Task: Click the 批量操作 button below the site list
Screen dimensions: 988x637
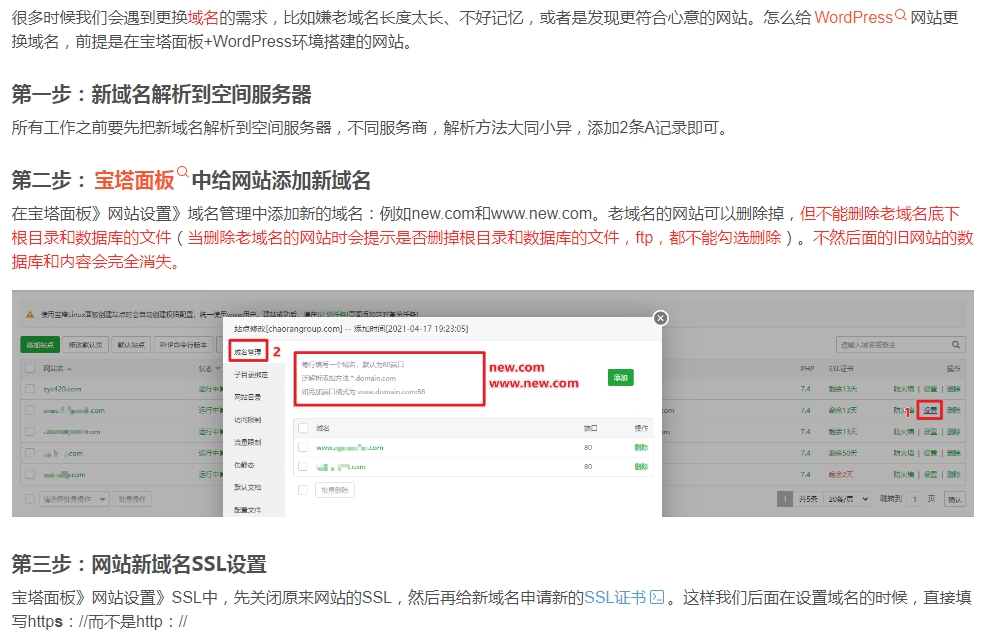Action: [132, 499]
